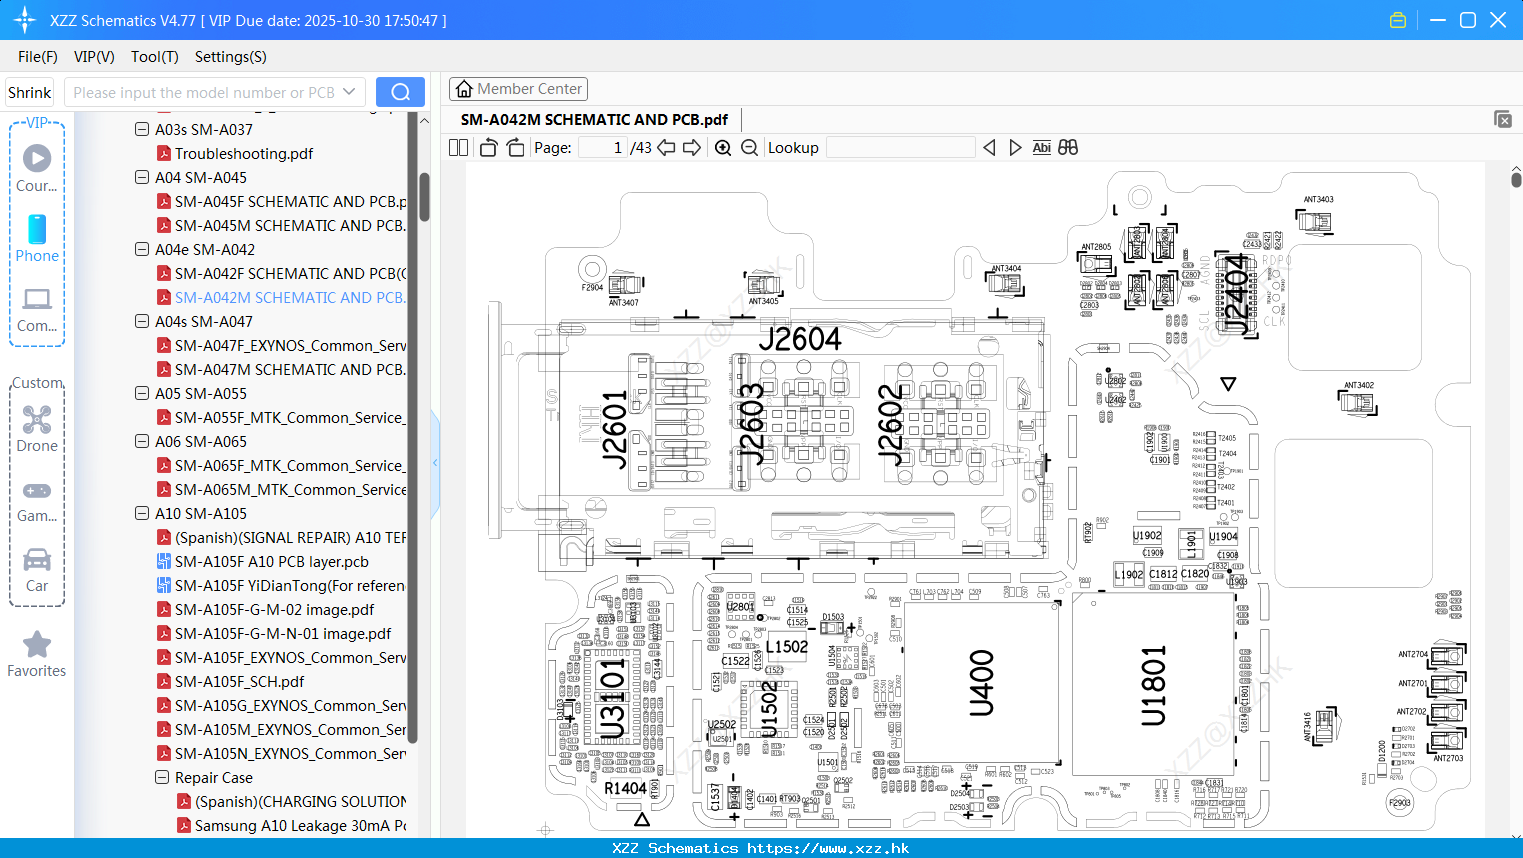Collapse the A04 SM-A045 folder

tap(142, 177)
